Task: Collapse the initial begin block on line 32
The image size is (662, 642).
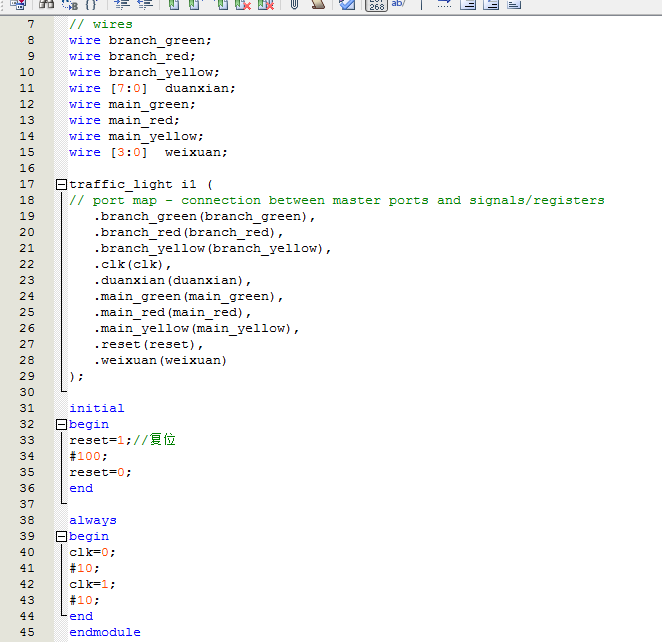Action: pos(61,424)
